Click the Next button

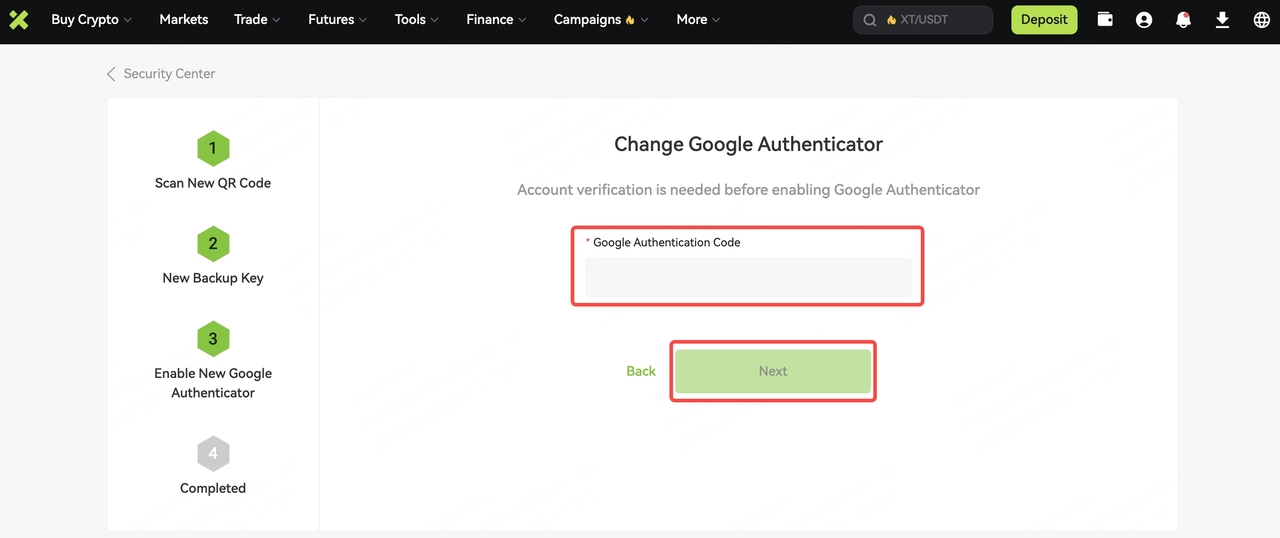(x=773, y=371)
